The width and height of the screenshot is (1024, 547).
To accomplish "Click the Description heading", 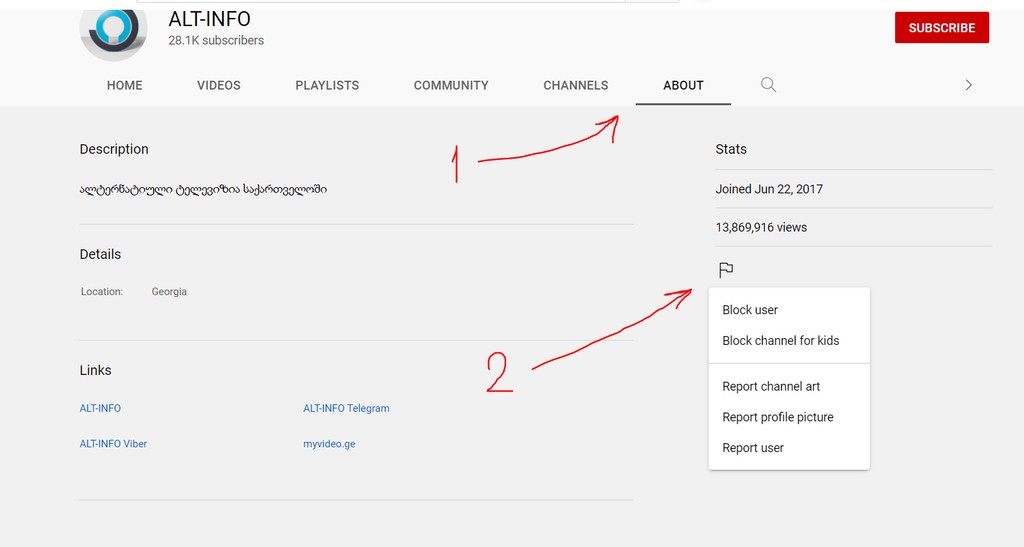I will pyautogui.click(x=114, y=149).
